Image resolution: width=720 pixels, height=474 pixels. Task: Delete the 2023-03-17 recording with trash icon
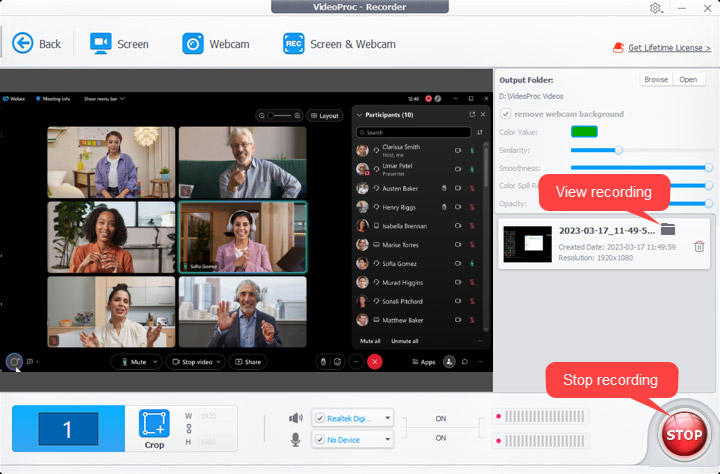699,247
